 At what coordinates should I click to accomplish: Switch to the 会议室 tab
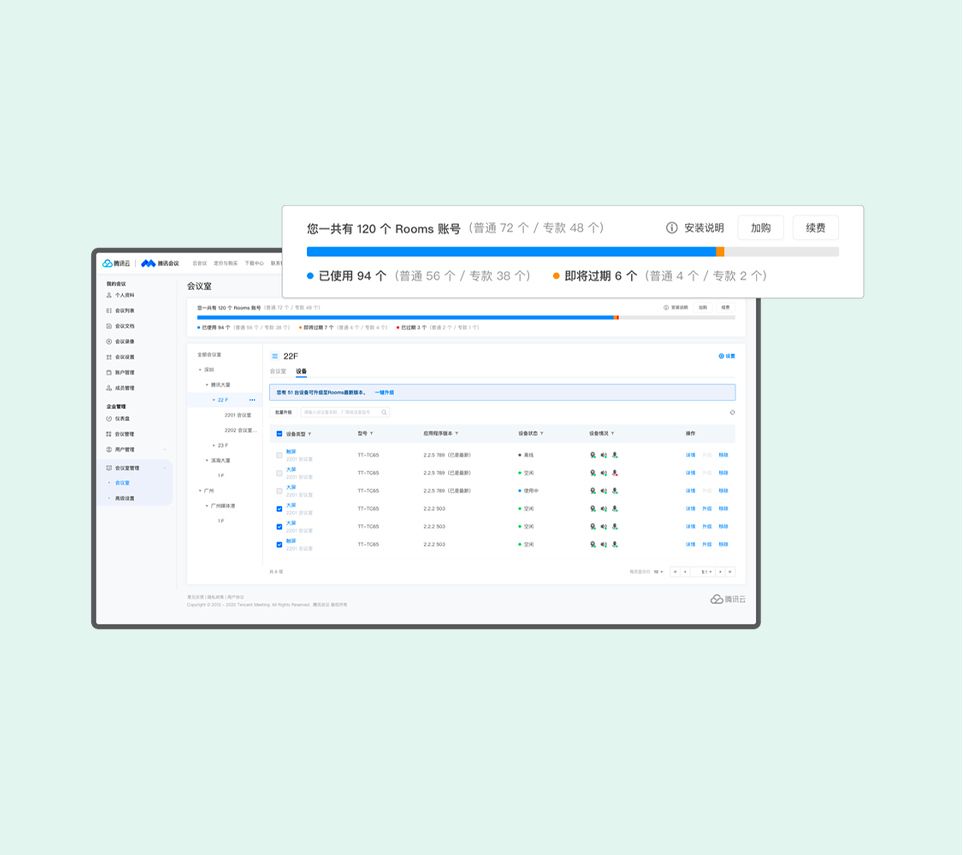pyautogui.click(x=278, y=371)
